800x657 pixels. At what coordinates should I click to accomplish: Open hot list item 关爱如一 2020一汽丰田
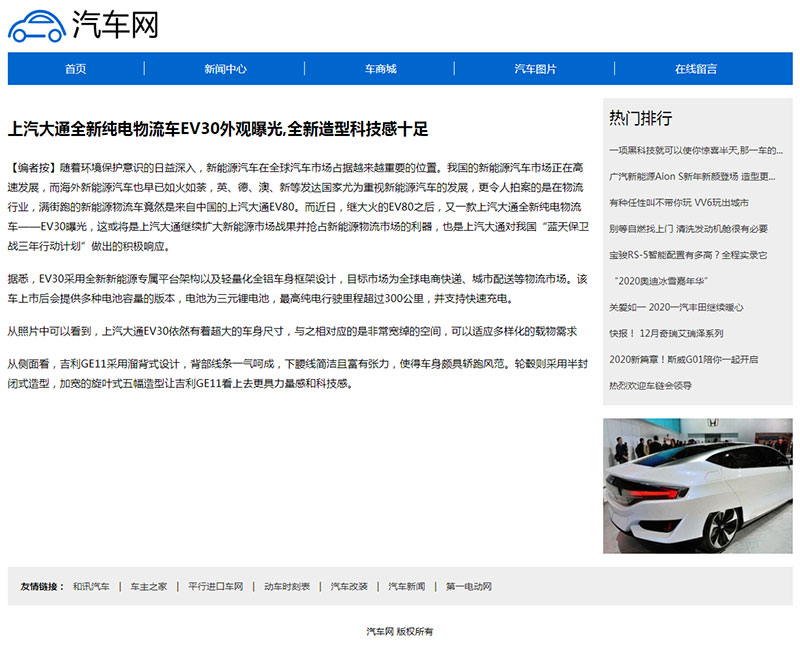click(676, 307)
